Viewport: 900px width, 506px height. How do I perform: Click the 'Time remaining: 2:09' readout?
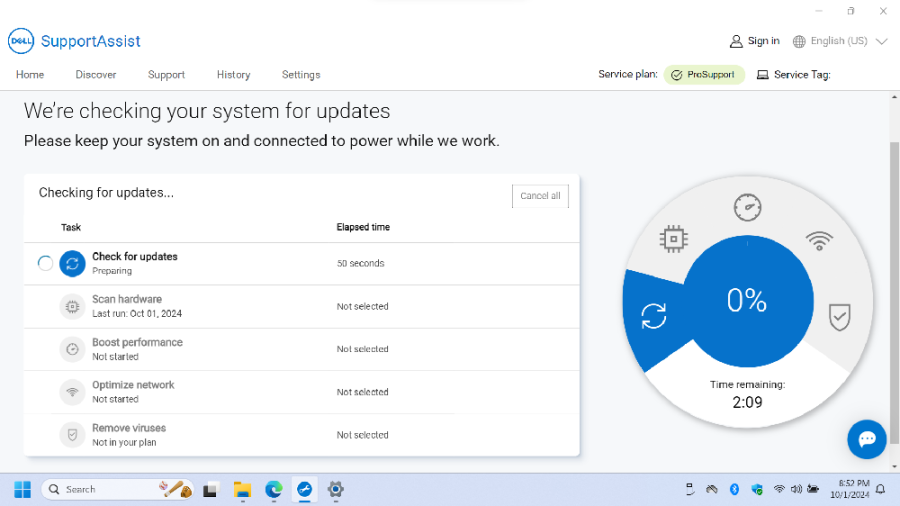(747, 395)
